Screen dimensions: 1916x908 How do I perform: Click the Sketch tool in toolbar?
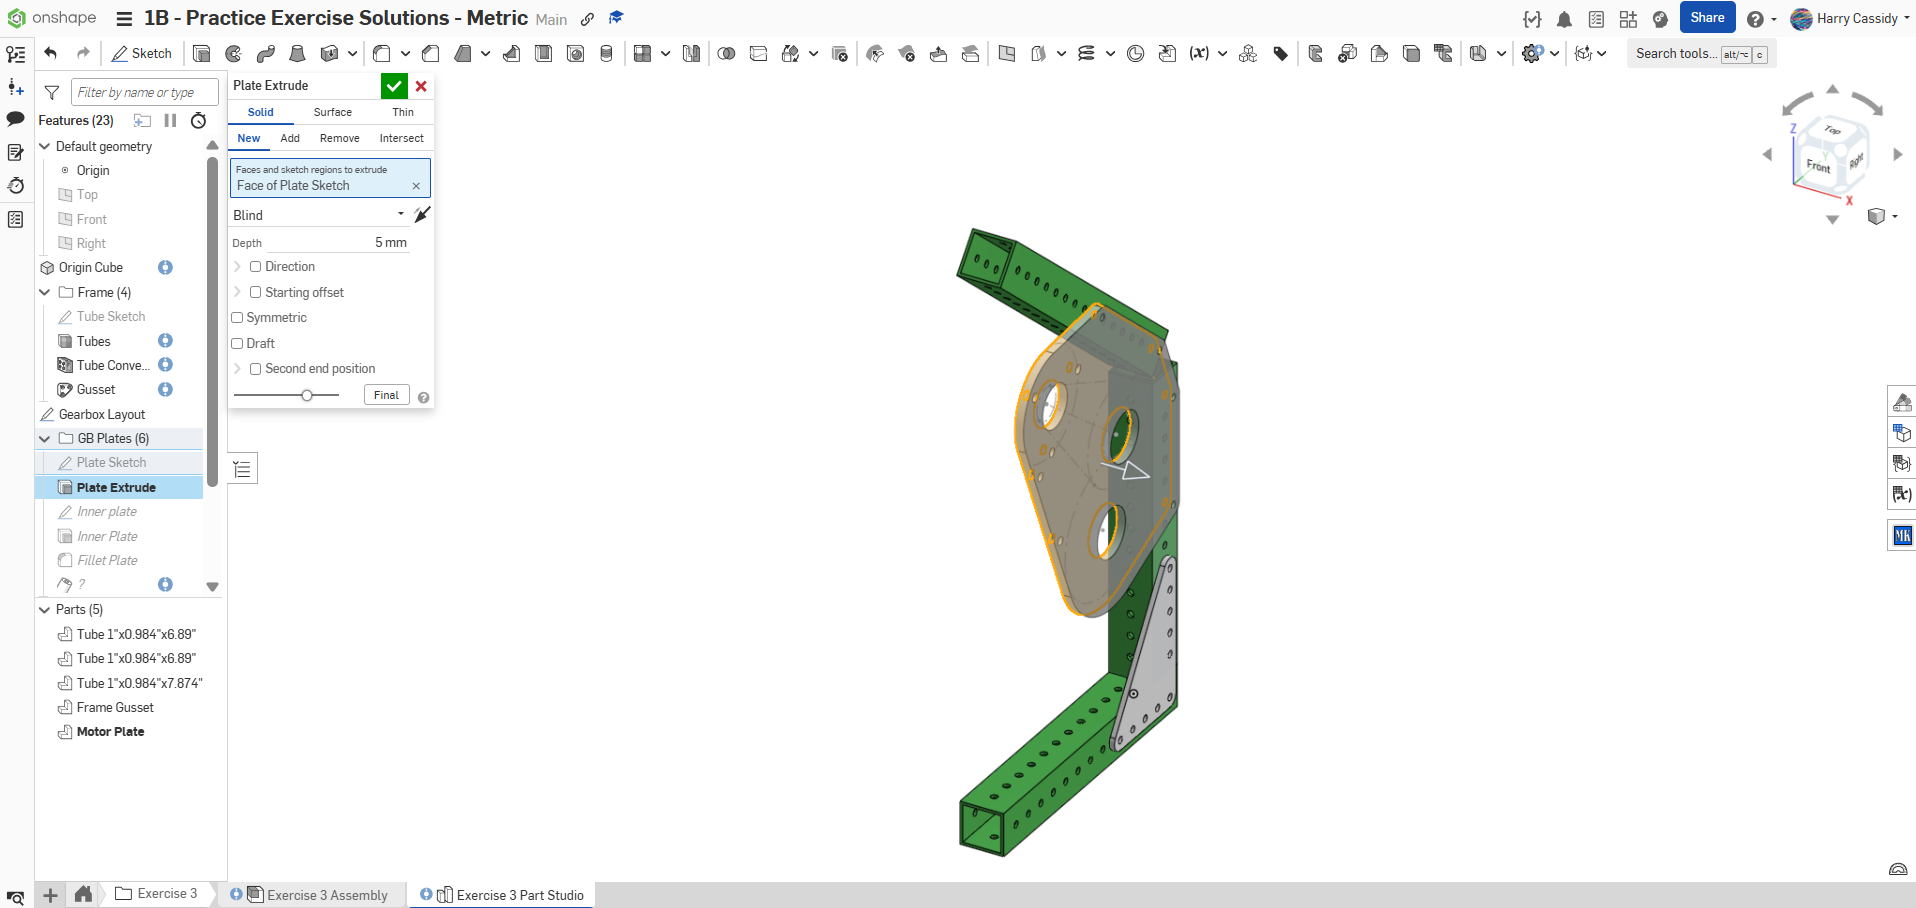point(142,54)
